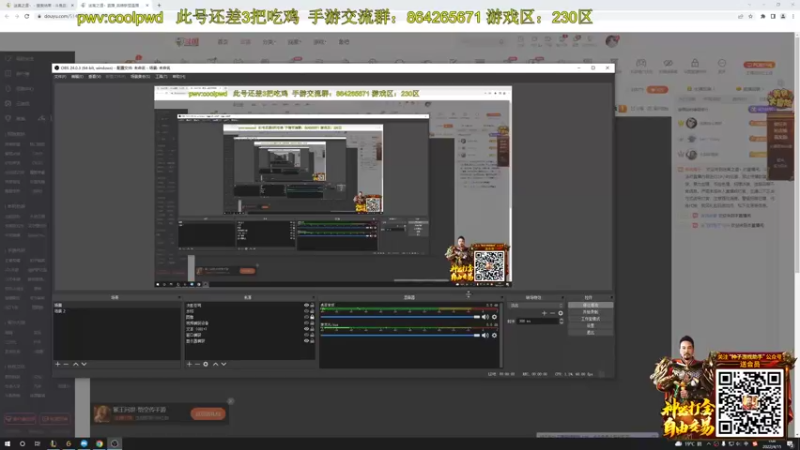Viewport: 800px width, 450px height.
Task: Pop out the Scenes dock via header icon
Action: (179, 297)
